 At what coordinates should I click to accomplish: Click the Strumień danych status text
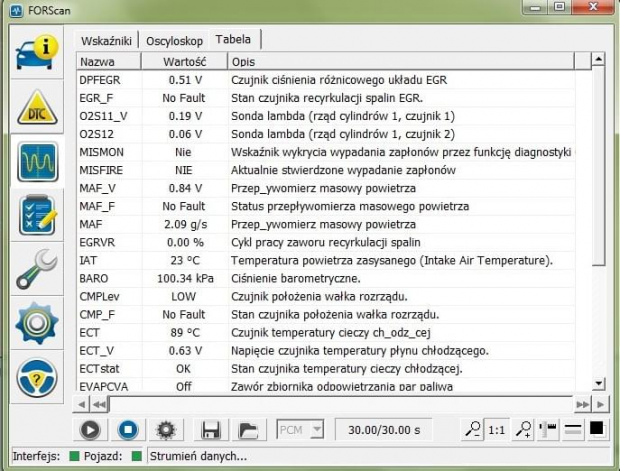pyautogui.click(x=198, y=456)
